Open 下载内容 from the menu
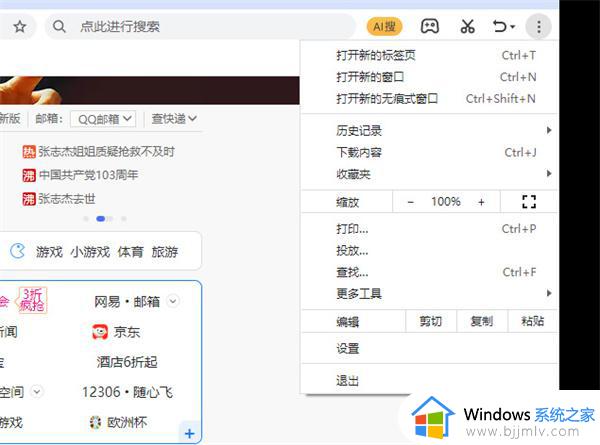Screen dimensions: 600x445 point(429,153)
